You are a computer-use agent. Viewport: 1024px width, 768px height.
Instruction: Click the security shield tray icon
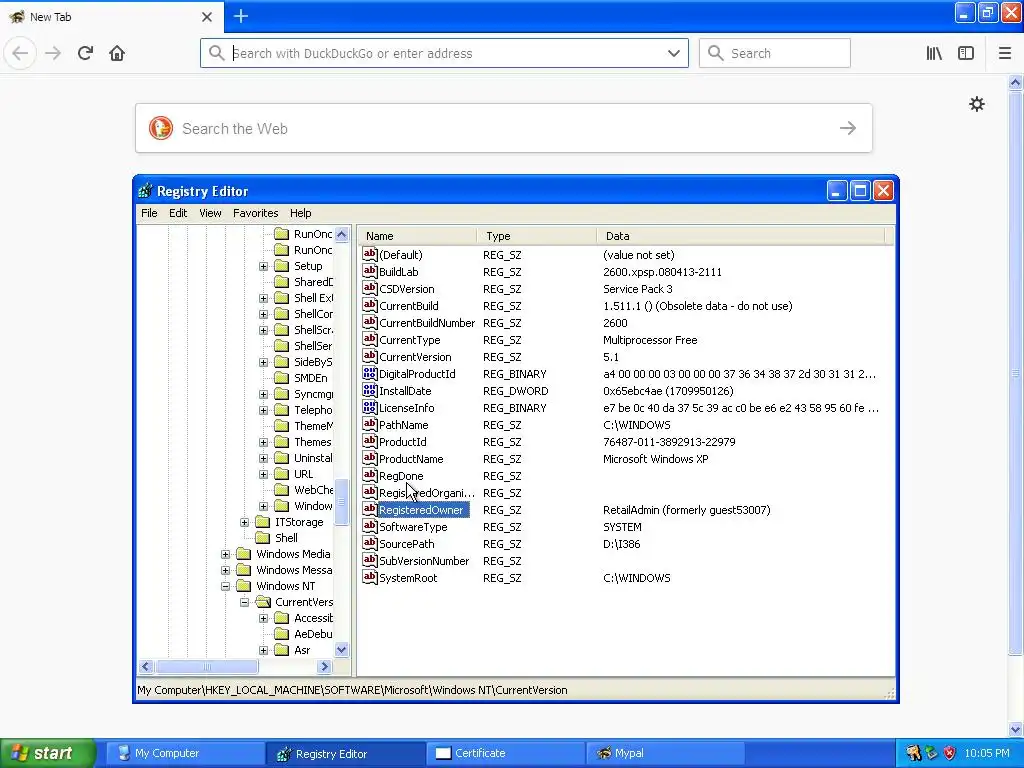click(949, 753)
